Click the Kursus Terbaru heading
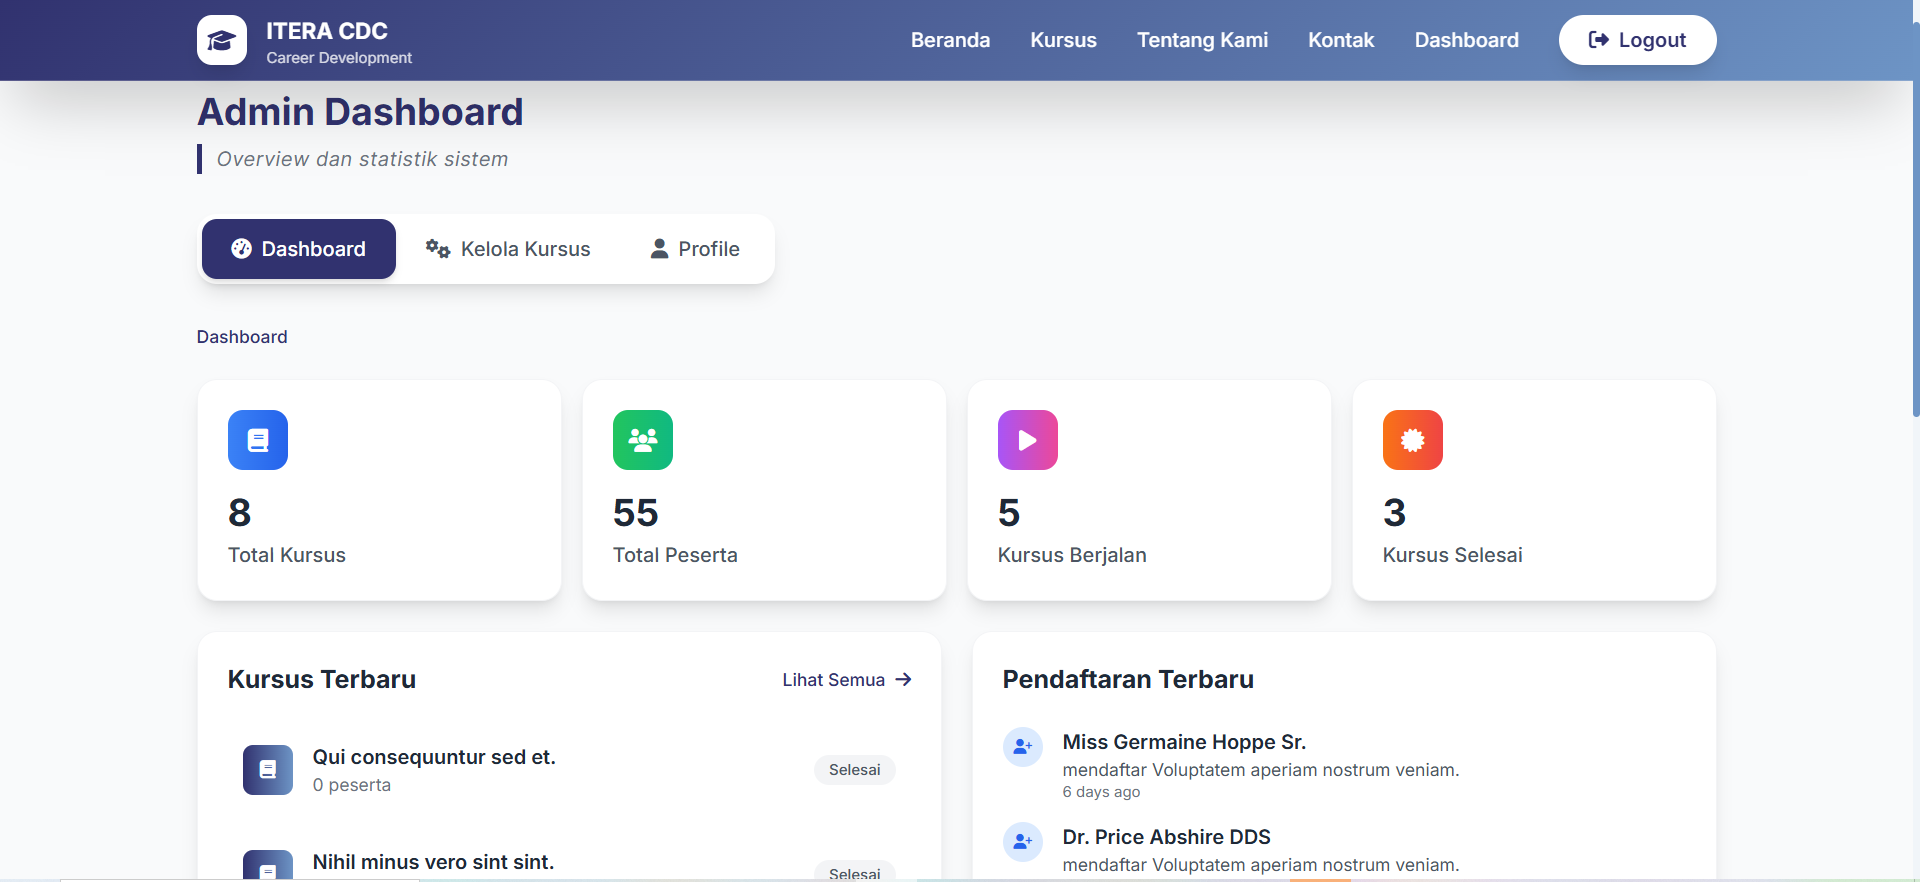The image size is (1920, 882). [x=322, y=679]
